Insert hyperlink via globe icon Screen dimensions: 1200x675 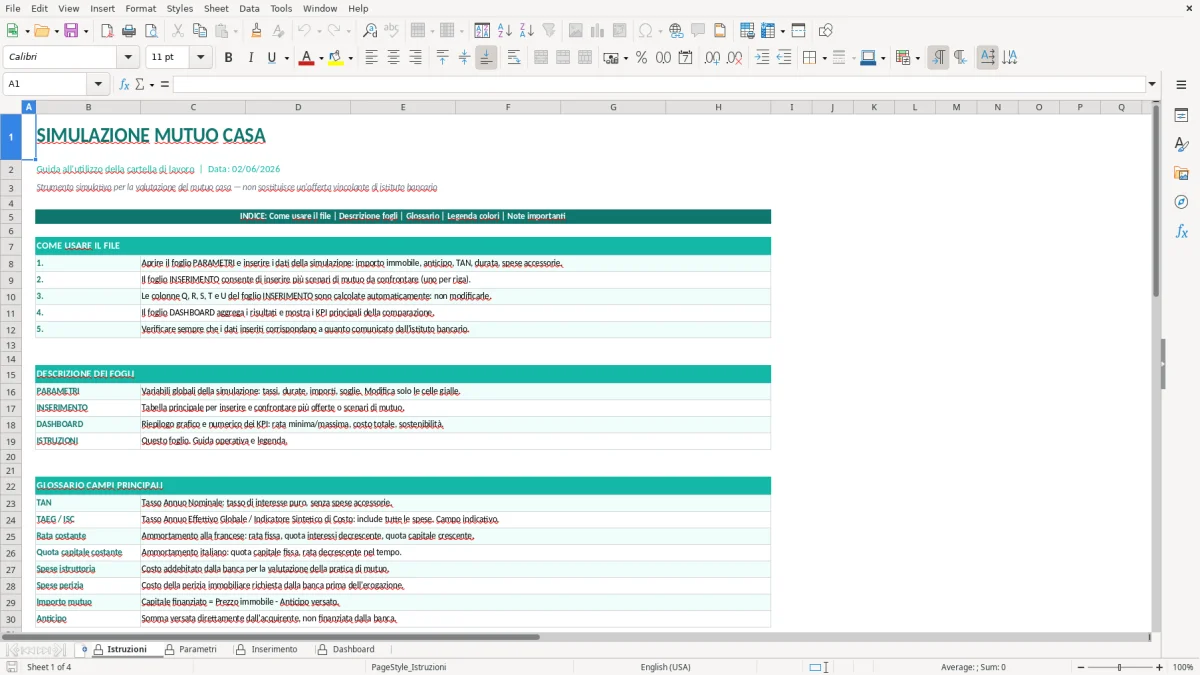click(676, 31)
